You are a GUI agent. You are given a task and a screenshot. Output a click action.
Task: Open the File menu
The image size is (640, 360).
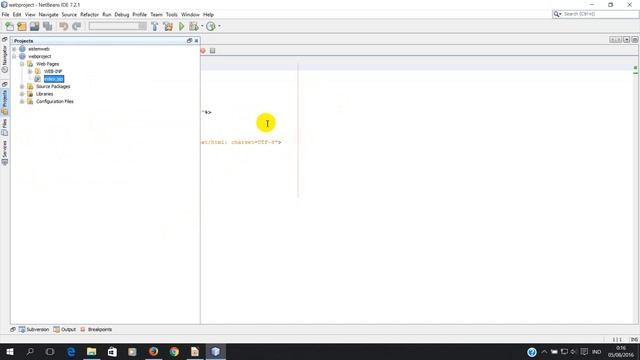5,15
